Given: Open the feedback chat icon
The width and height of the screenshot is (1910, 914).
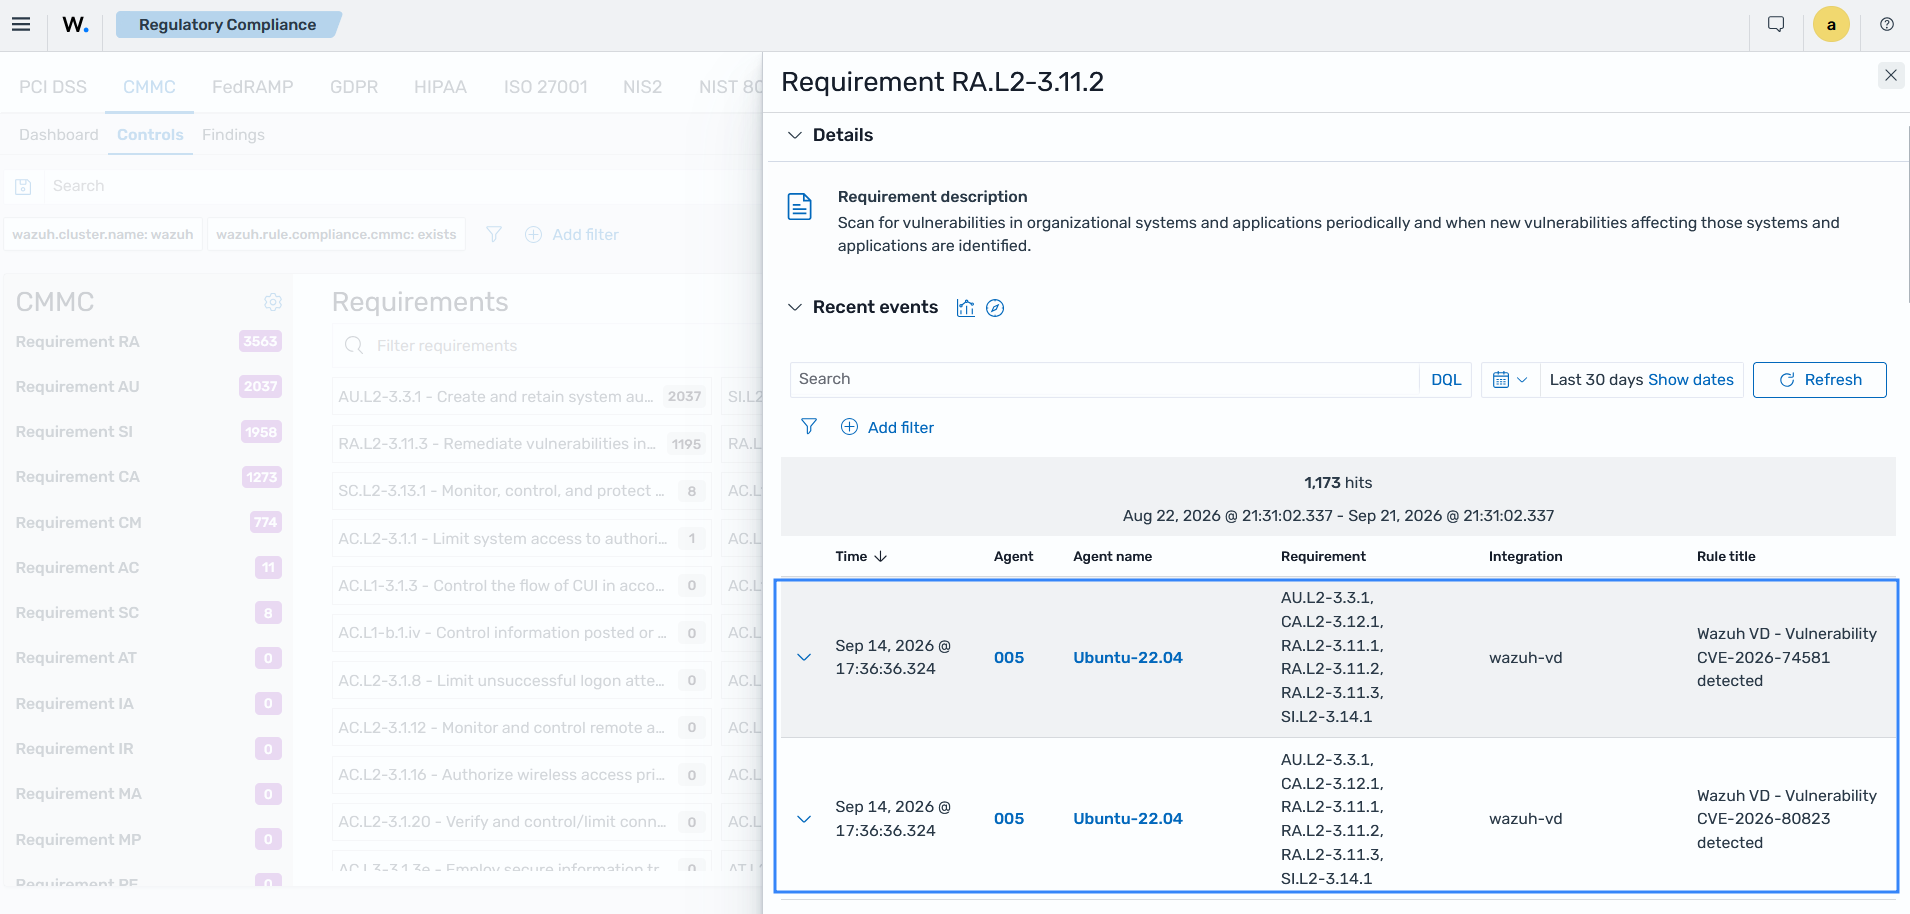Looking at the screenshot, I should [1776, 24].
